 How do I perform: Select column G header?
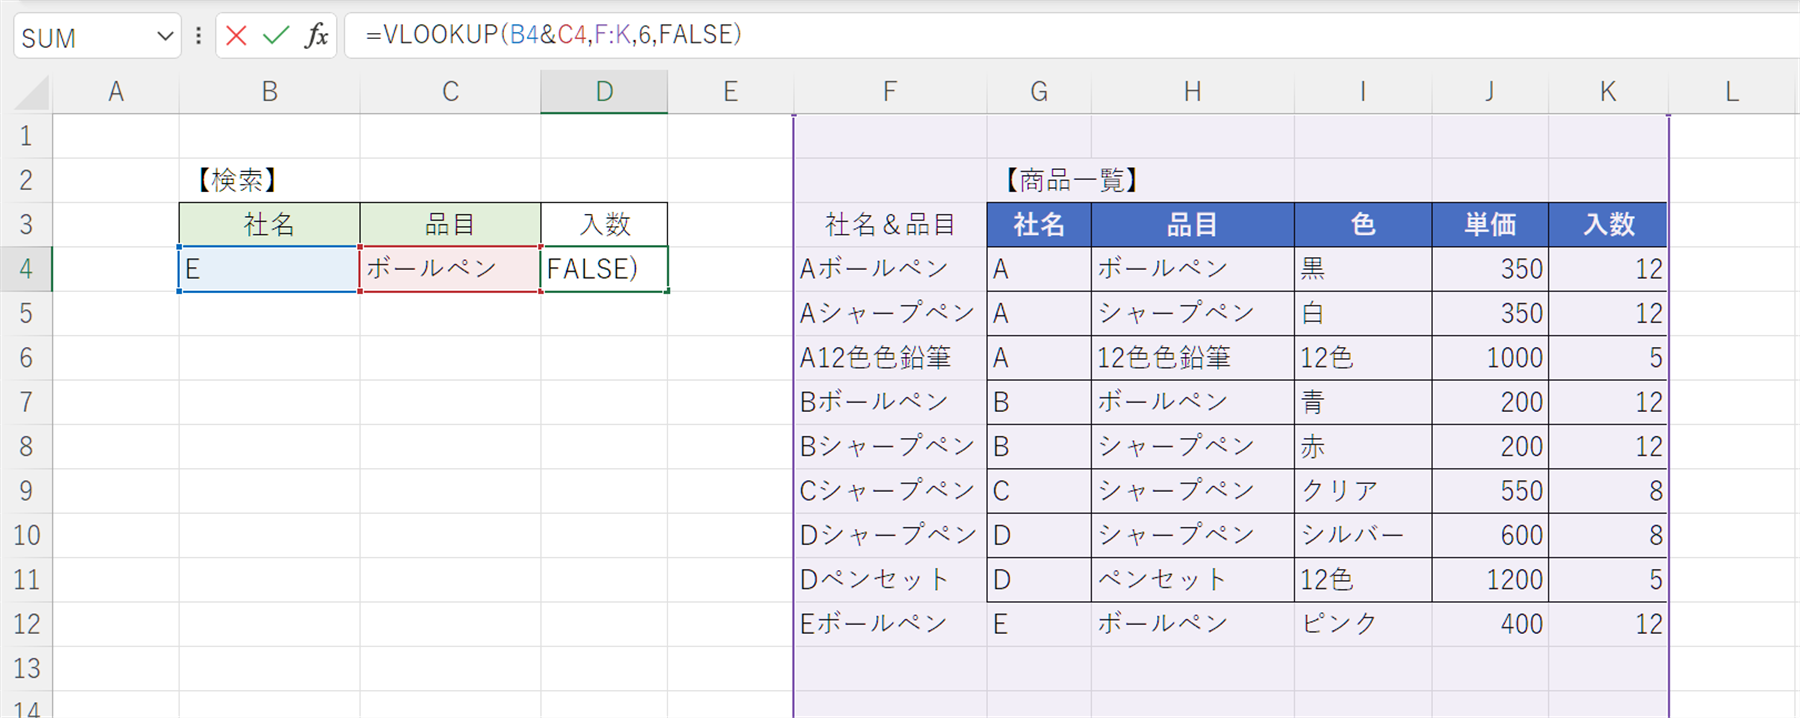[1039, 92]
